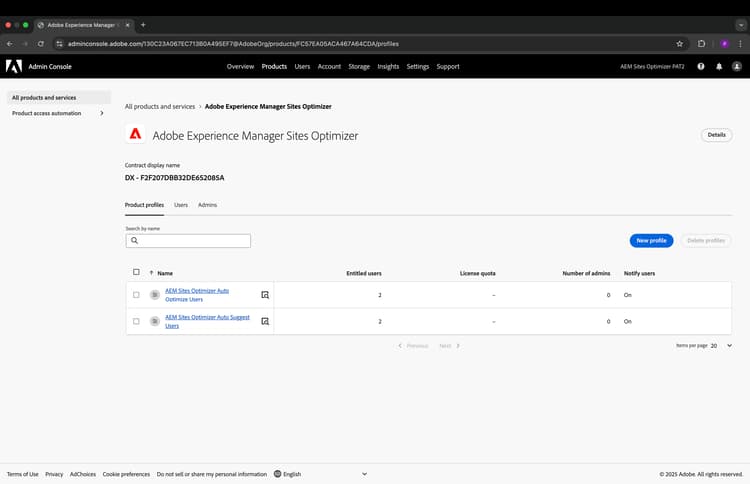
Task: Click the Next pagination button
Action: [x=449, y=346]
